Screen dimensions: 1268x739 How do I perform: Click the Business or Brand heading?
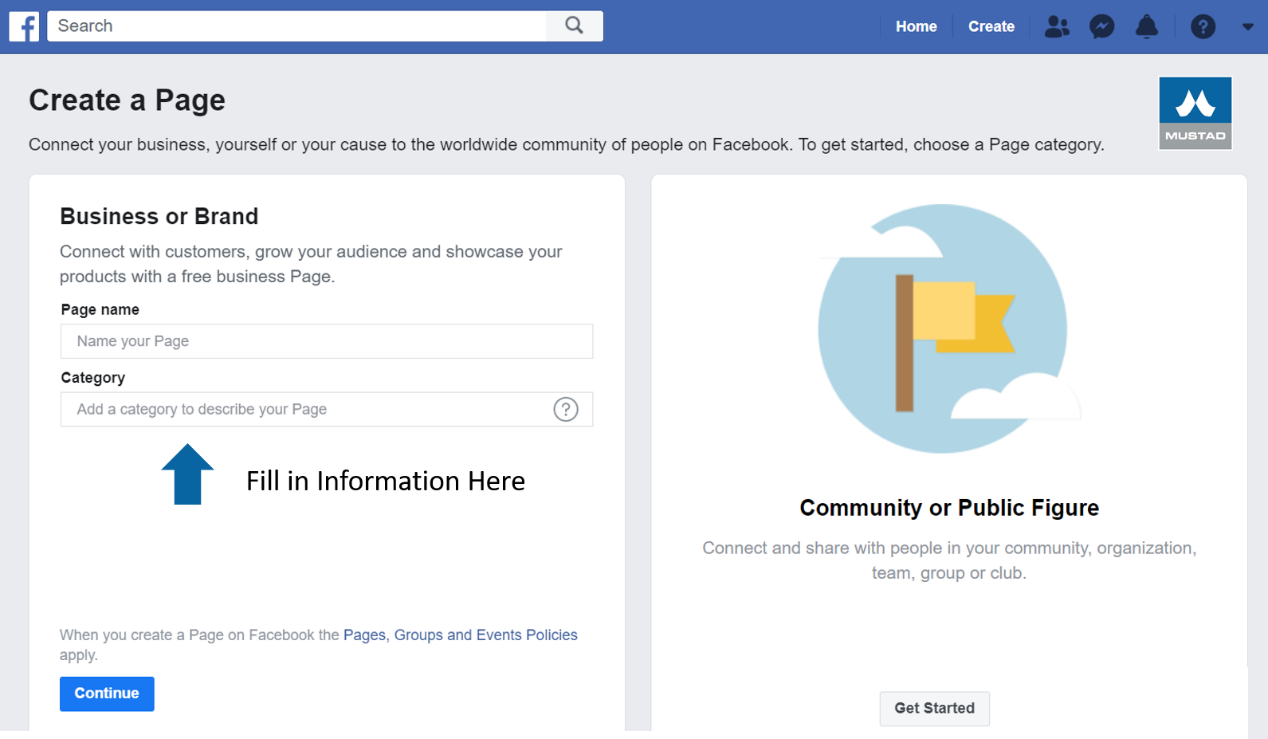pyautogui.click(x=159, y=216)
